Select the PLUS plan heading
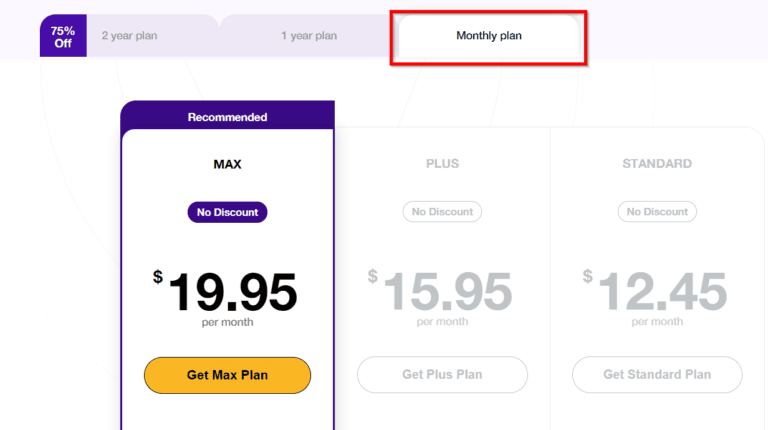The width and height of the screenshot is (768, 430). click(442, 163)
